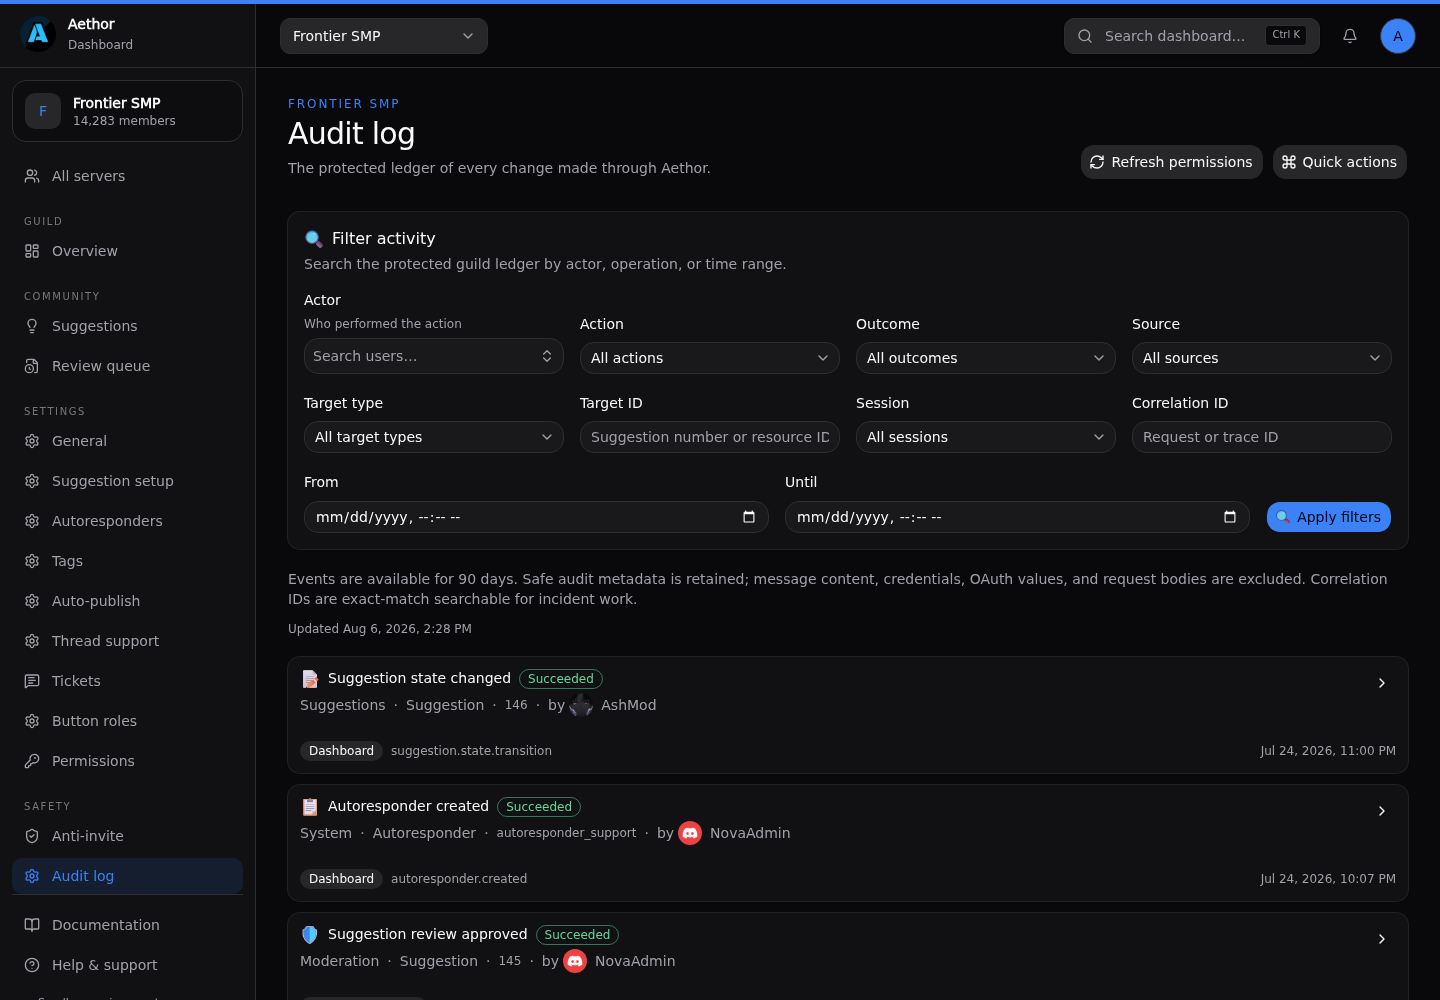Go to All servers
This screenshot has width=1440, height=1000.
(x=127, y=176)
